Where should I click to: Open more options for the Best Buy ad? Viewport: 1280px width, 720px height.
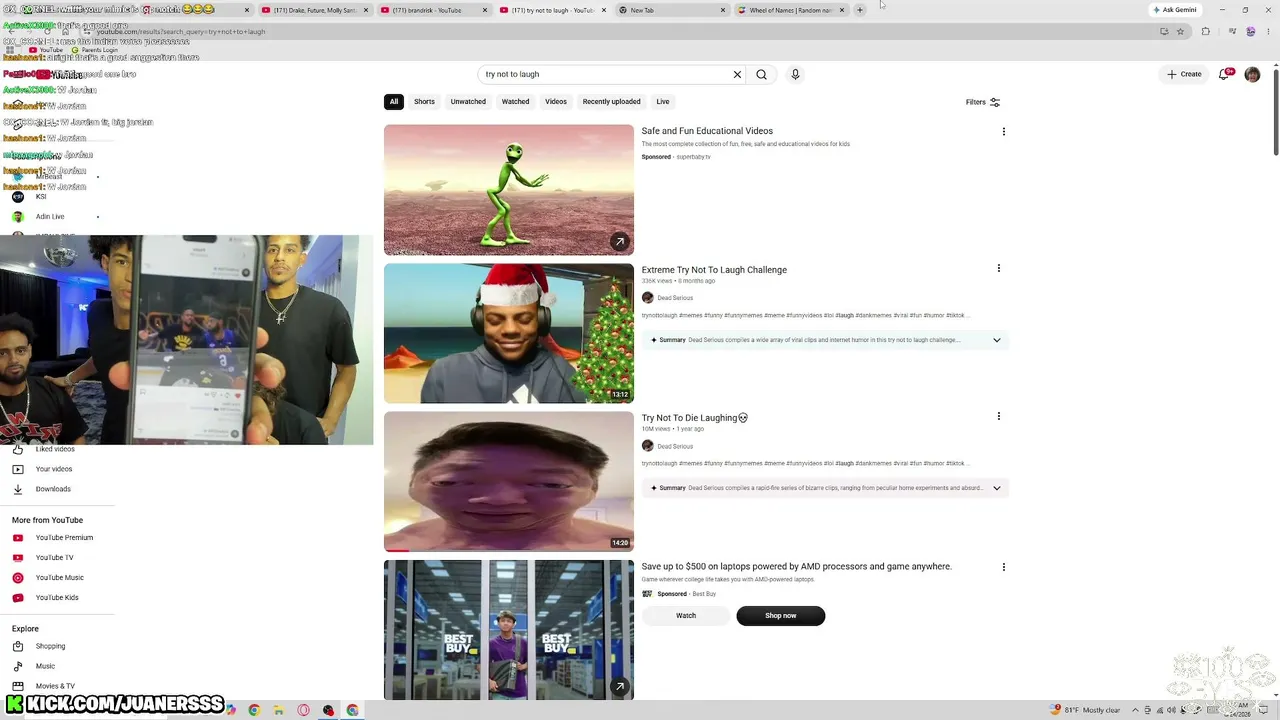(x=1003, y=567)
